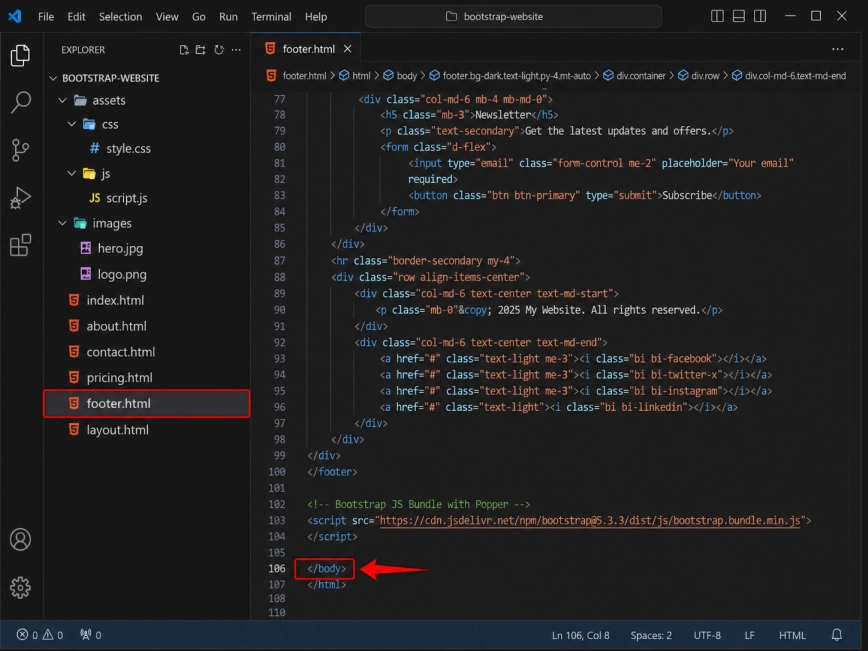Toggle the primary side bar layout

[x=717, y=16]
